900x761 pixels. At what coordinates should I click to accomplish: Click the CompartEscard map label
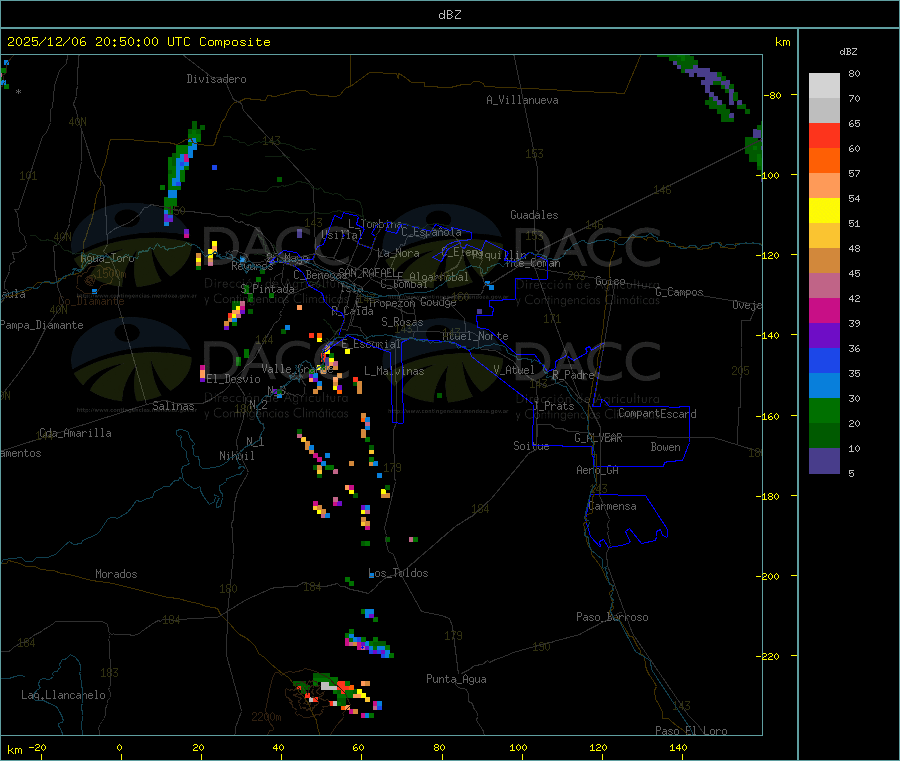657,414
